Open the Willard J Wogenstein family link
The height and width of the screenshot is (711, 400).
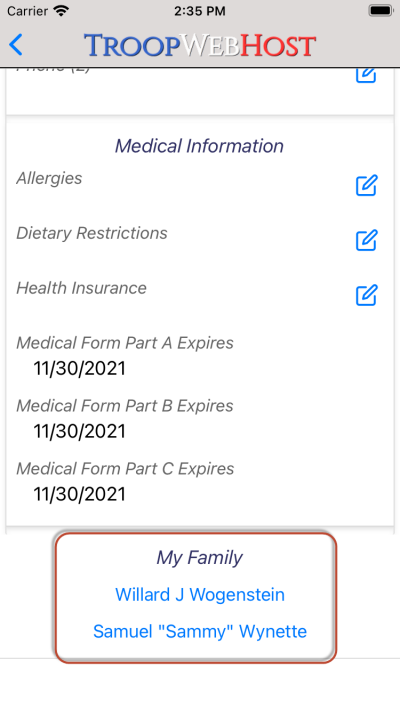200,594
